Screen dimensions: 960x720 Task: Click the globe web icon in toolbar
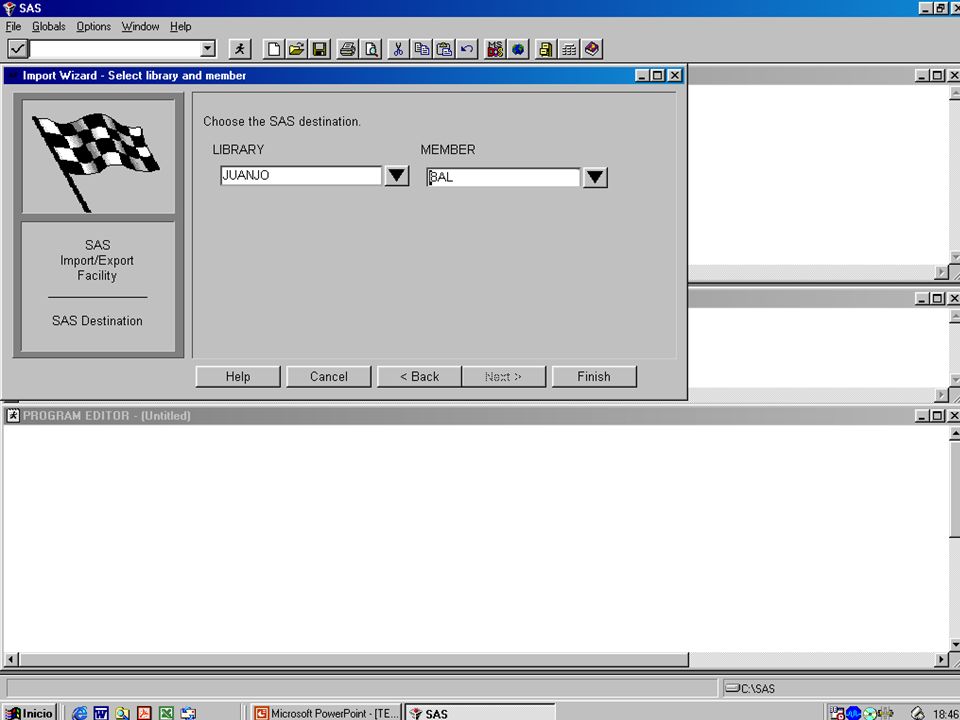518,49
